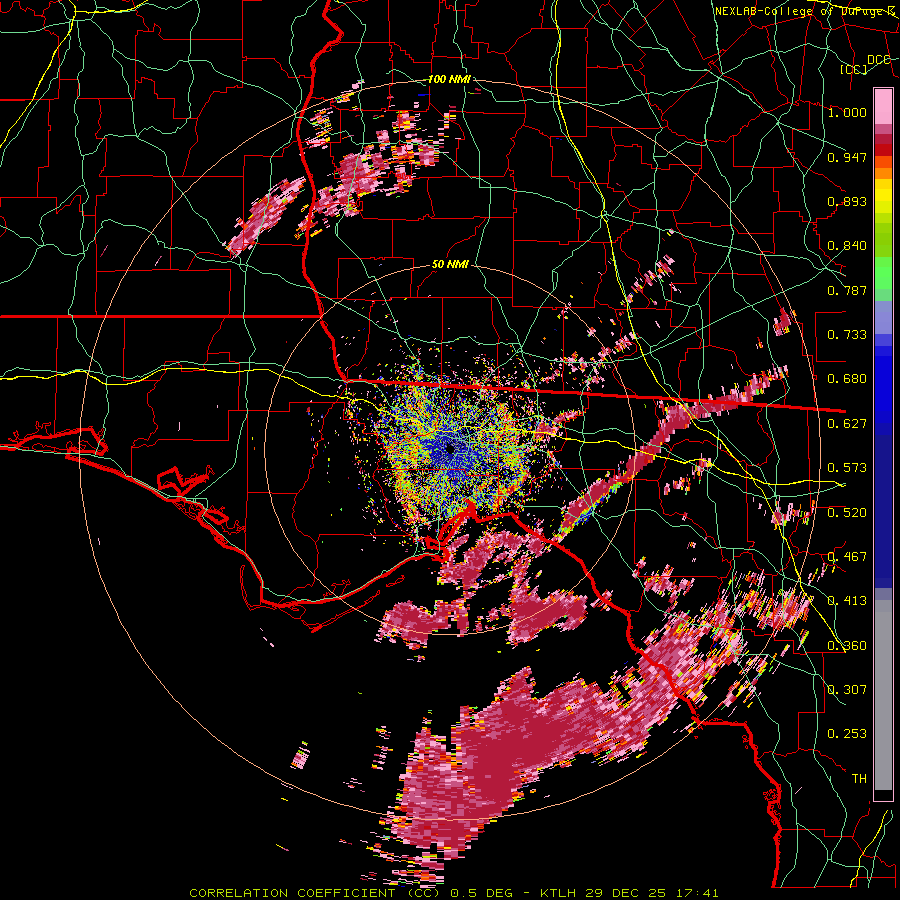Click the black radar site dot at center

coord(449,448)
